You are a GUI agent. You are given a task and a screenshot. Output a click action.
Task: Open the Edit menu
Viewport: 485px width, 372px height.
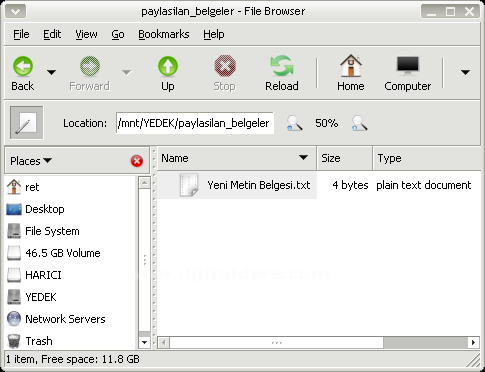tap(52, 34)
